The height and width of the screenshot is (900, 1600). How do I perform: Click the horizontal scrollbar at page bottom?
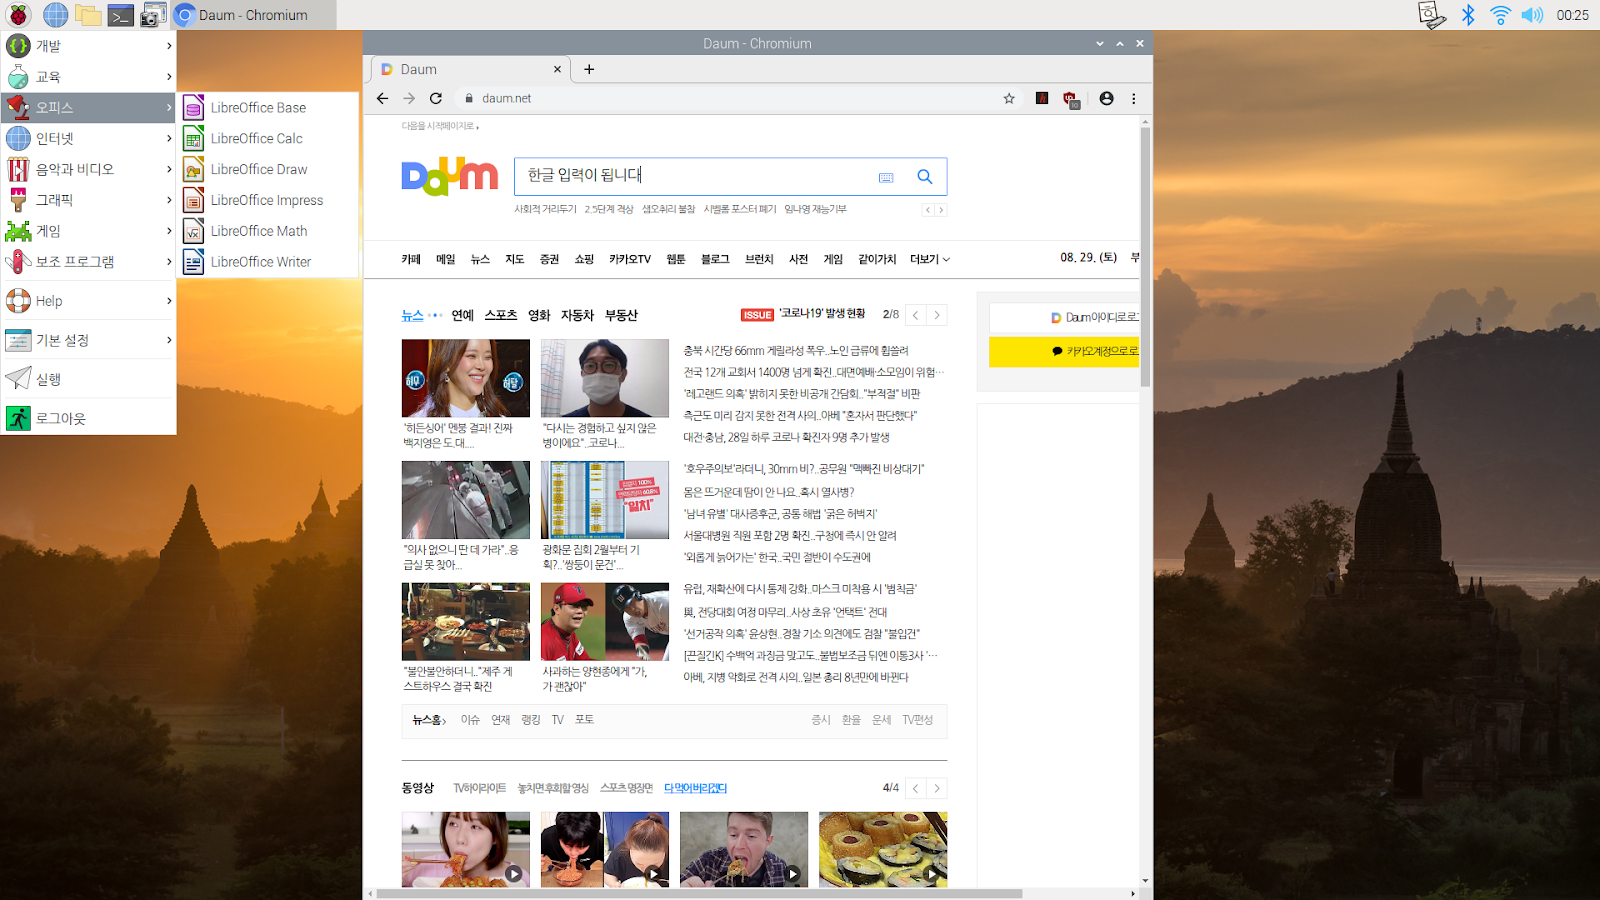[699, 893]
